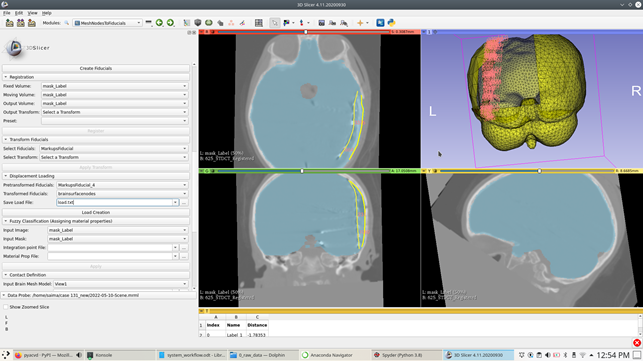Image resolution: width=643 pixels, height=361 pixels.
Task: Enable the Show Zoomed Slice checkbox
Action: tap(6, 307)
